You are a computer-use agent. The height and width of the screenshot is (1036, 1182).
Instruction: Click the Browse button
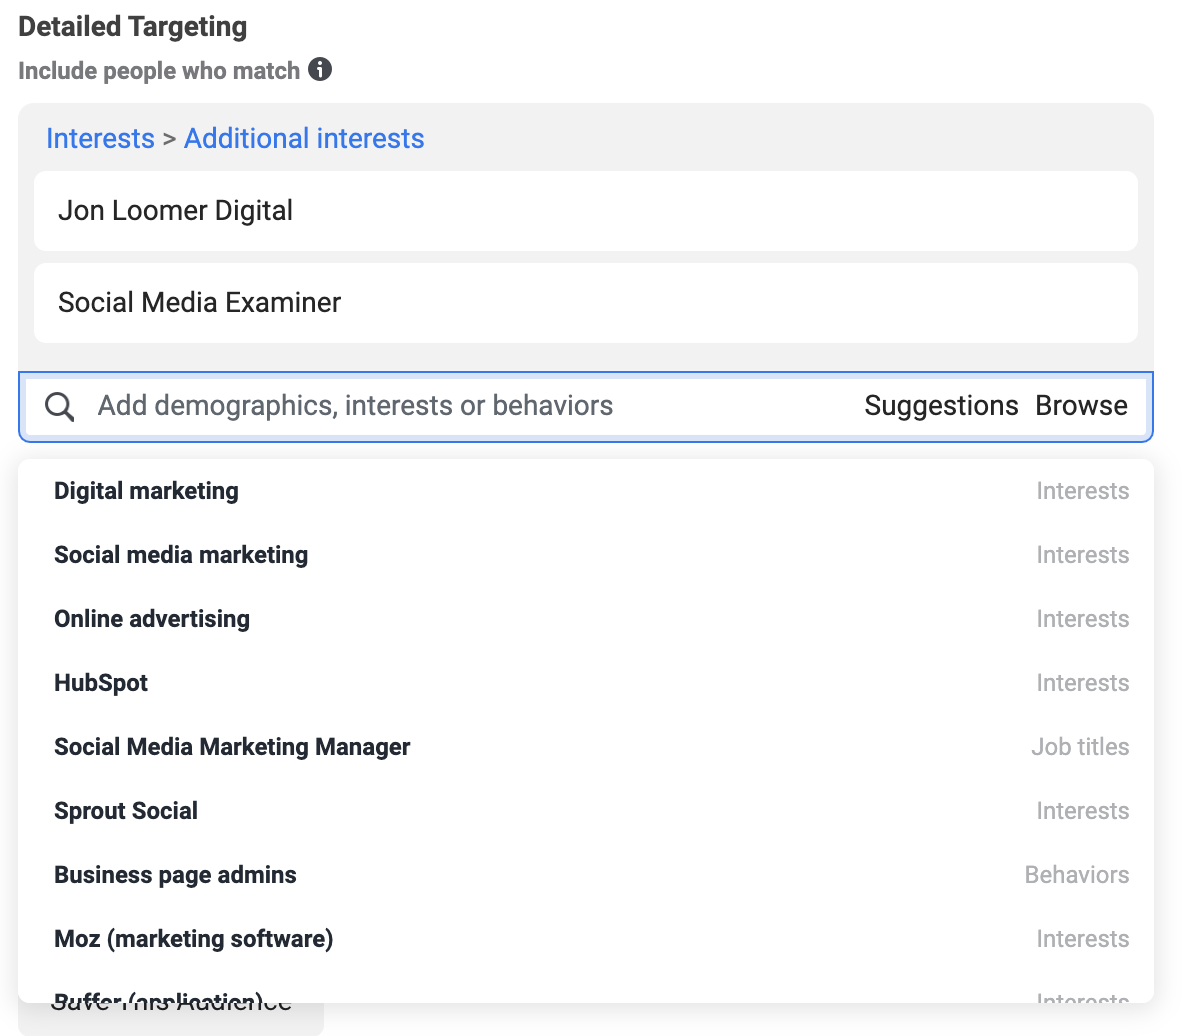click(x=1081, y=406)
